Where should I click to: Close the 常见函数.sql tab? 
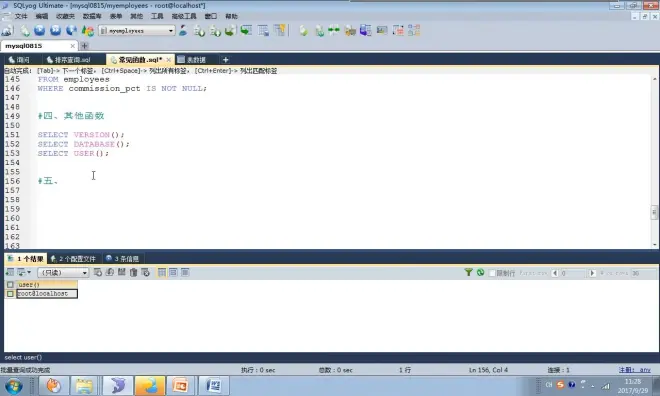(168, 60)
